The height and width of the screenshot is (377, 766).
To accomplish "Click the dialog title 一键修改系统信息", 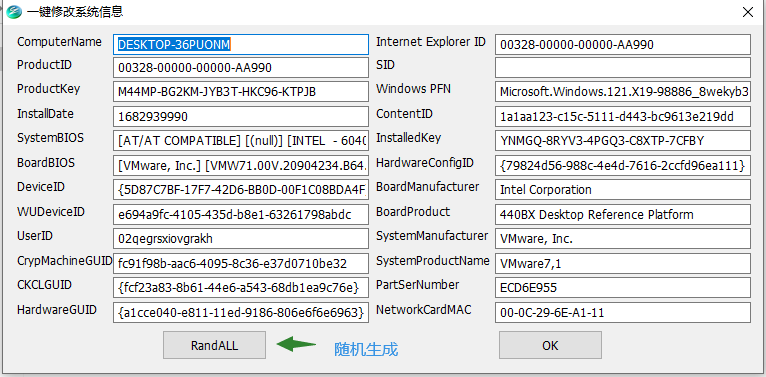I will [74, 12].
